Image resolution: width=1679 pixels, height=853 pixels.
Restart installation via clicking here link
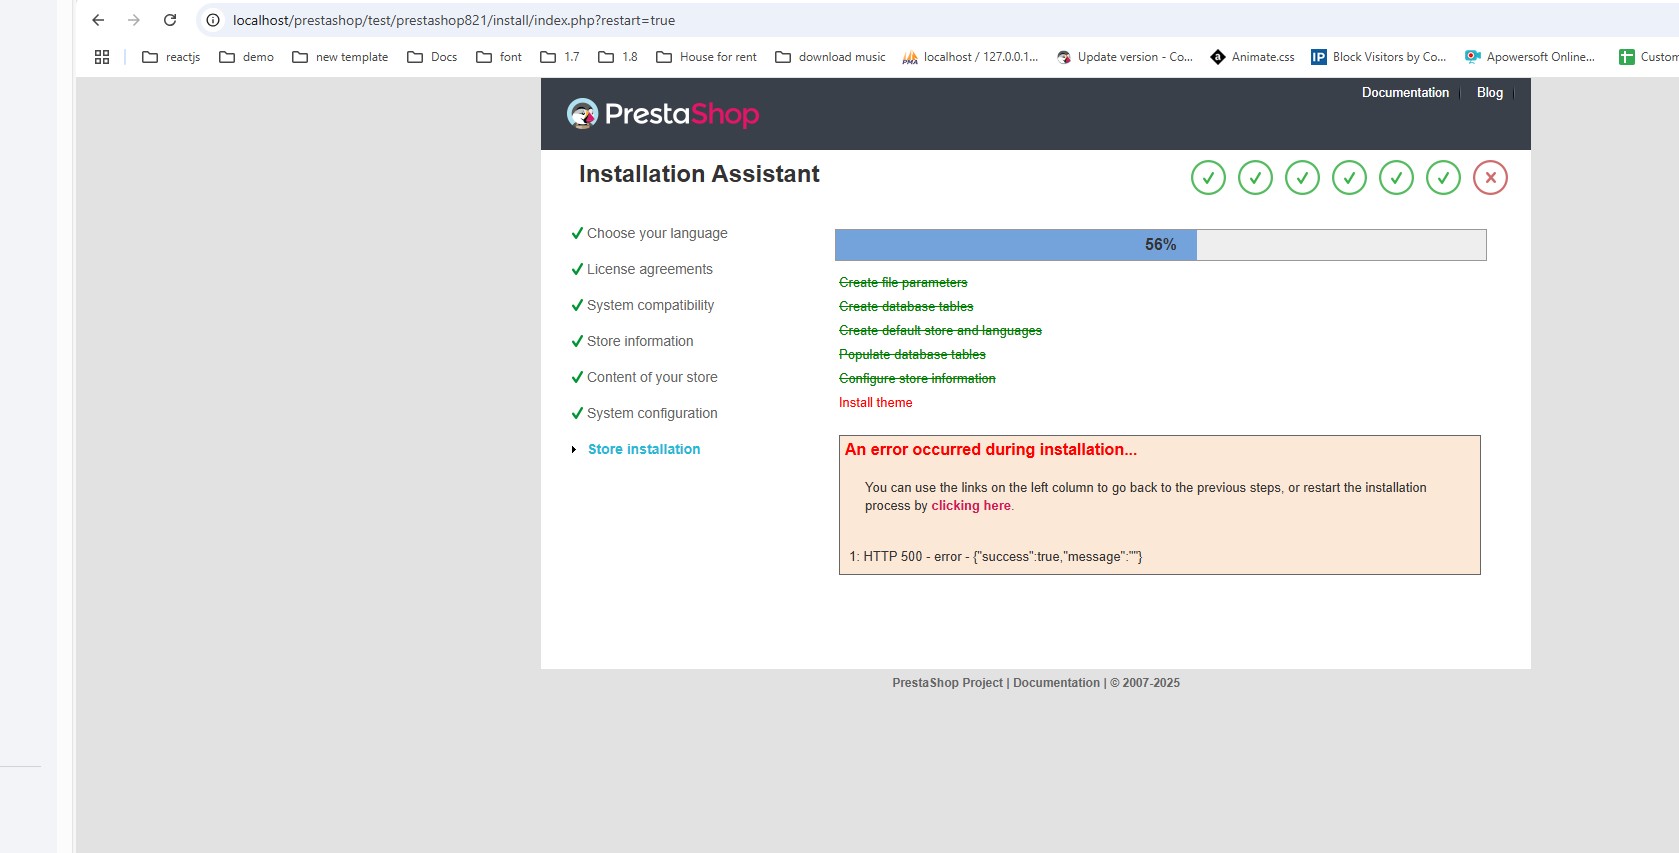[971, 506]
